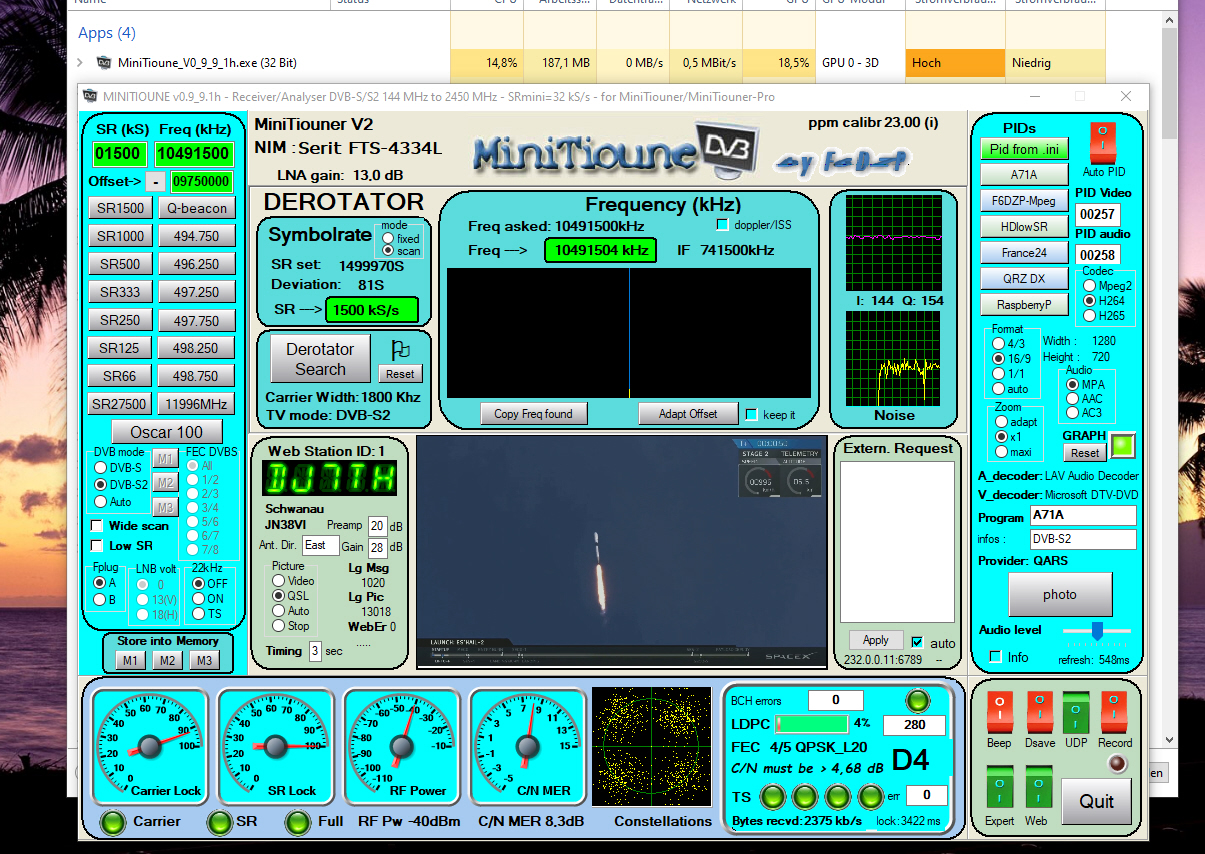Select the France24 PID preset
Image resolution: width=1205 pixels, height=854 pixels.
coord(1024,253)
